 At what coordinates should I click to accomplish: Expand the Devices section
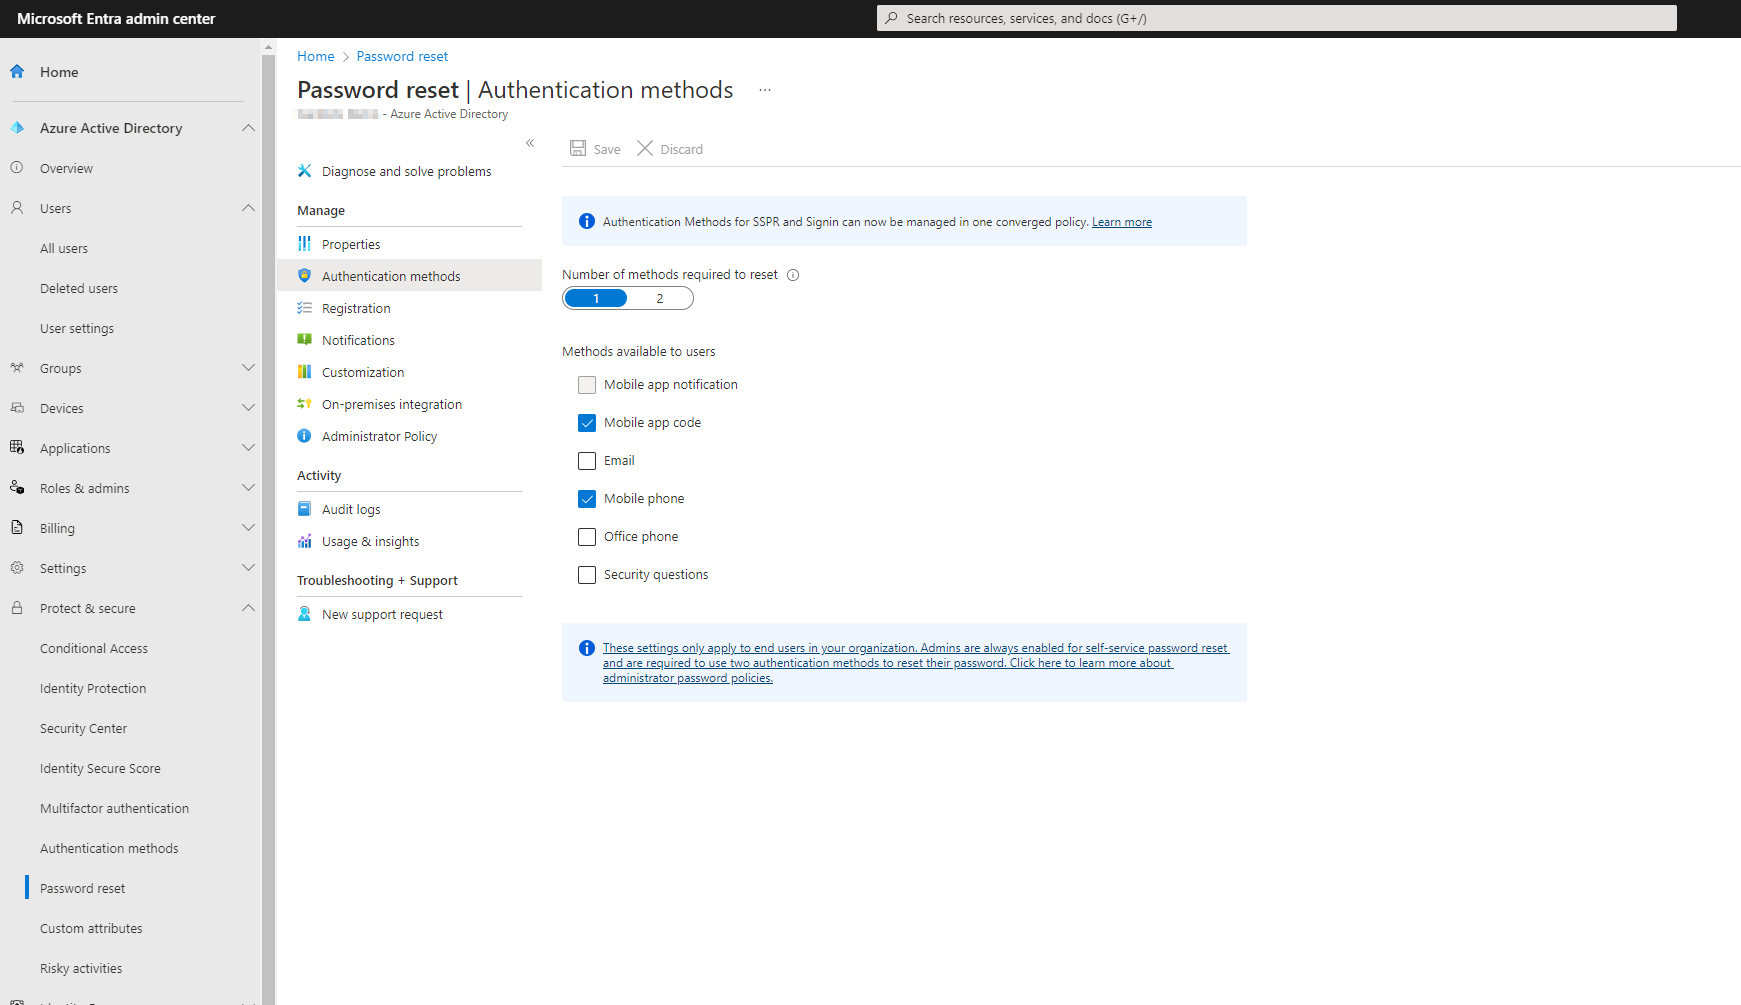[248, 407]
